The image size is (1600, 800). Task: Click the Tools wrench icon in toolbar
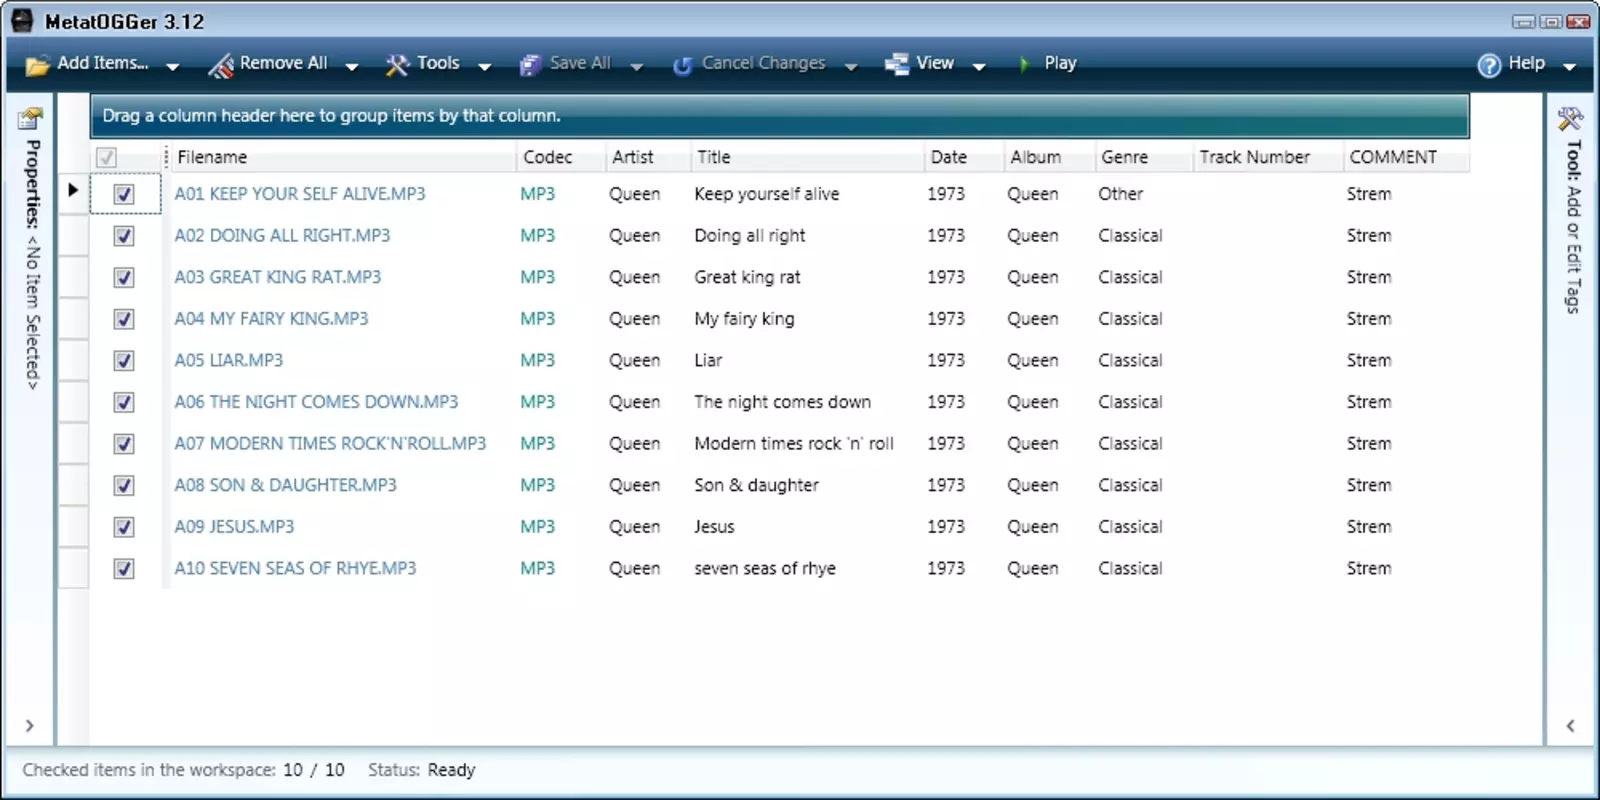398,65
